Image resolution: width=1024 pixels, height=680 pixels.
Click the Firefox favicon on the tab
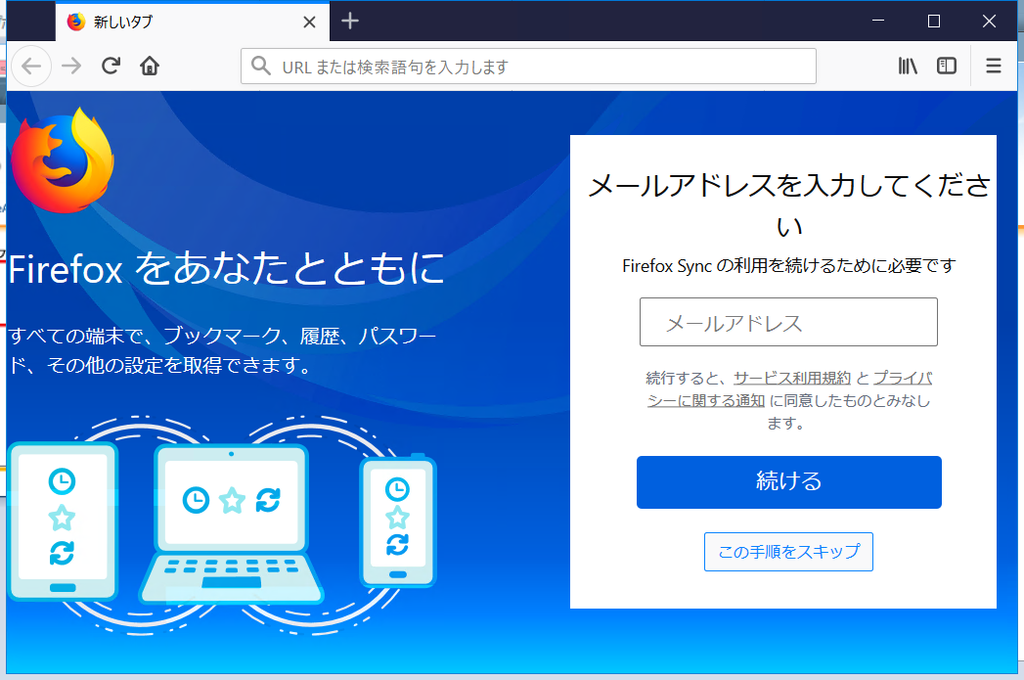coord(76,22)
